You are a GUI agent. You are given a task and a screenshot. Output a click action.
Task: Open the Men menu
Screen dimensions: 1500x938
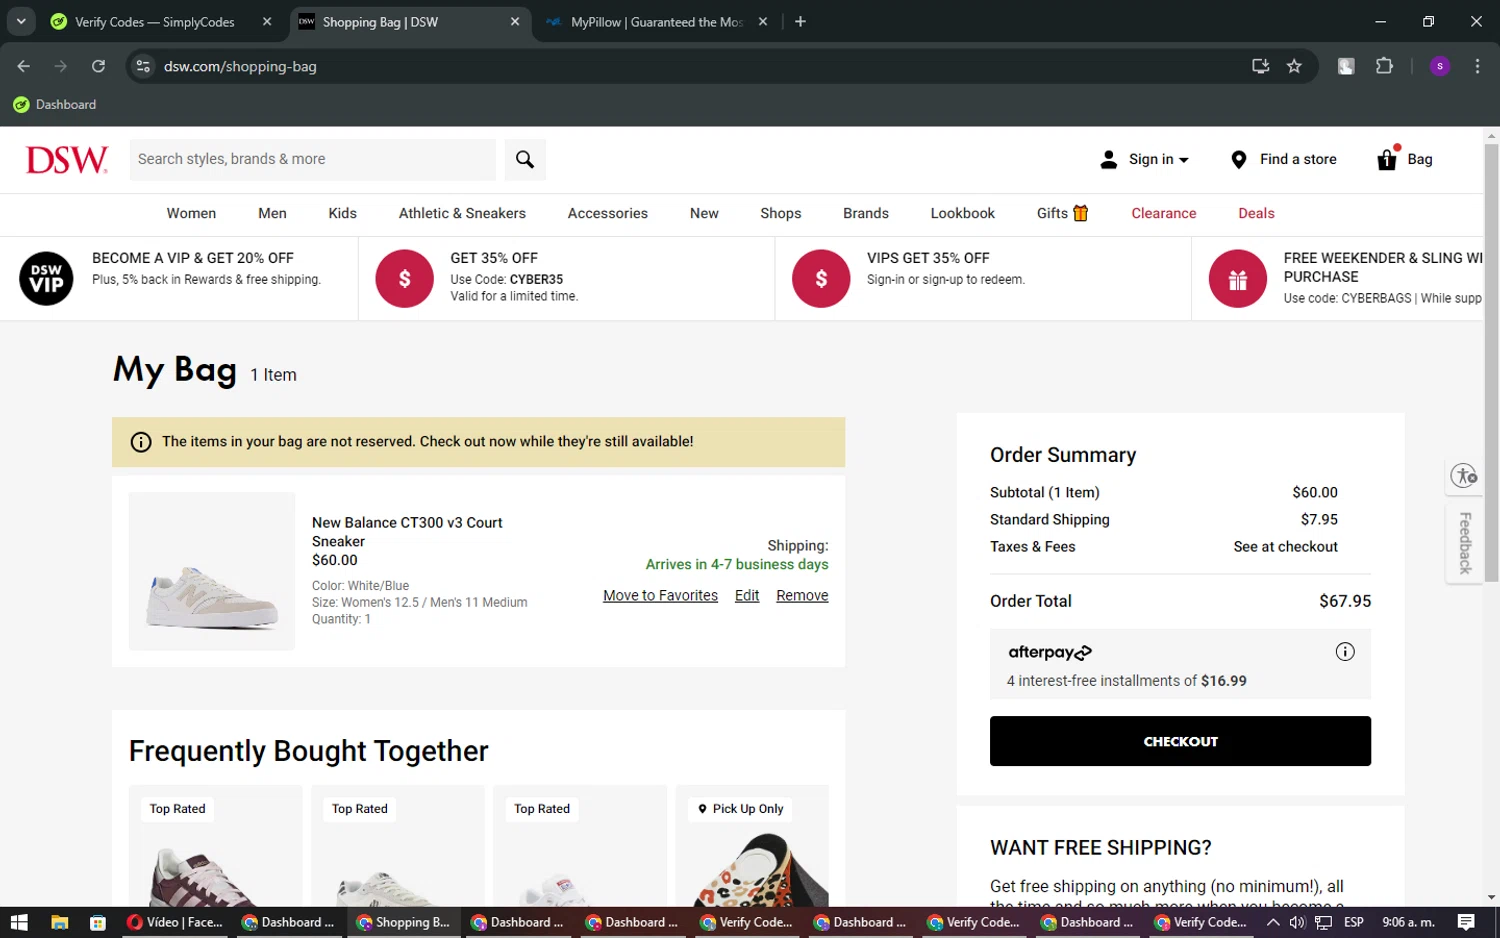272,214
